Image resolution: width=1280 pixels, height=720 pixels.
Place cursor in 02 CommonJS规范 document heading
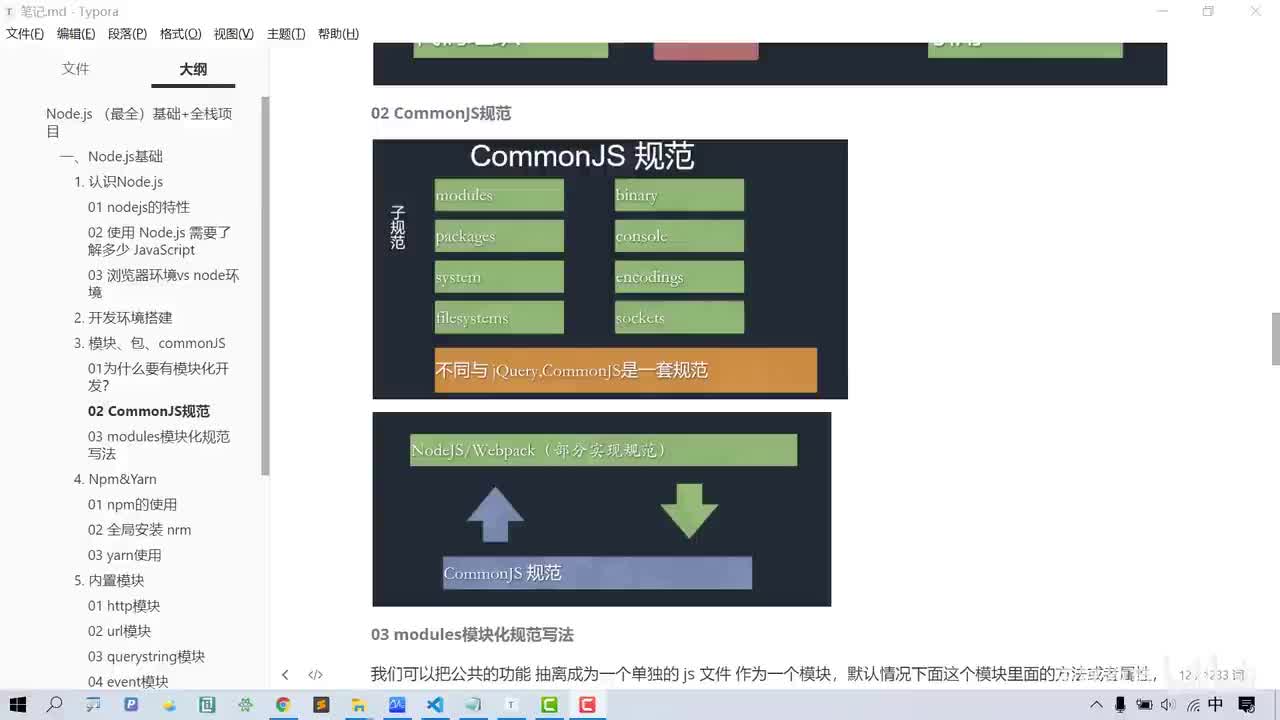(x=441, y=113)
